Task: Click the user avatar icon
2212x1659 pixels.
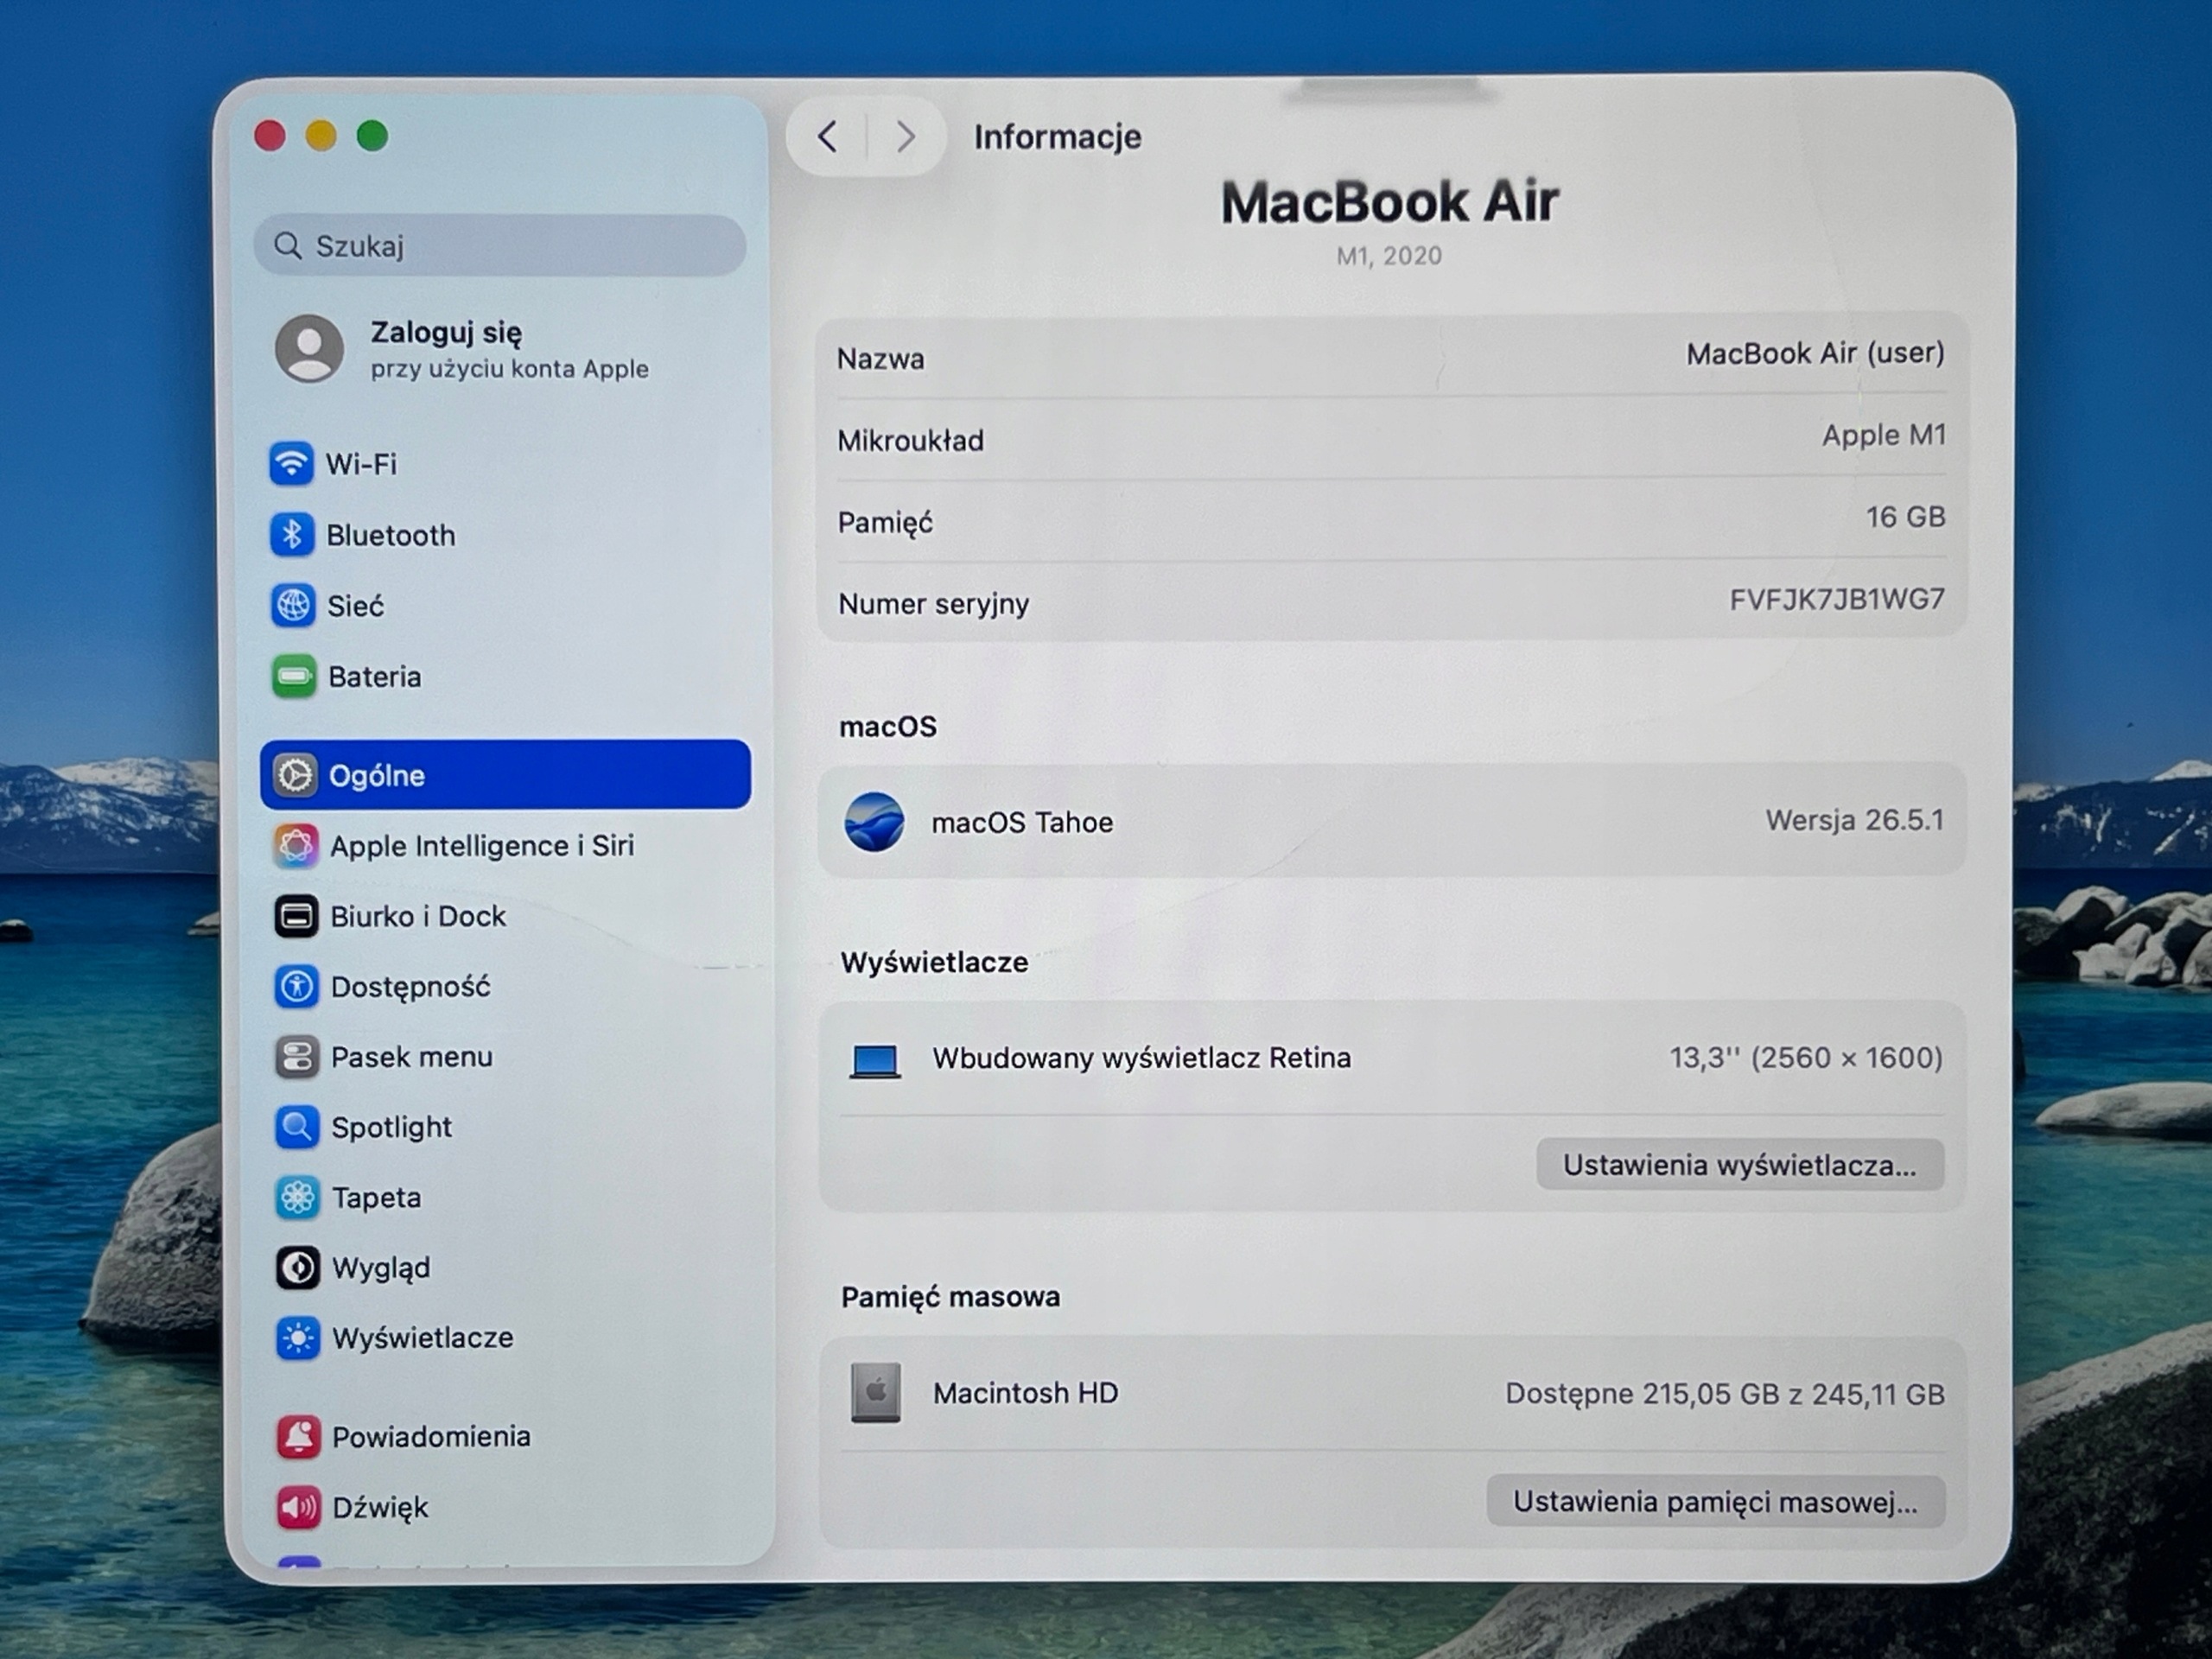Action: pyautogui.click(x=309, y=348)
